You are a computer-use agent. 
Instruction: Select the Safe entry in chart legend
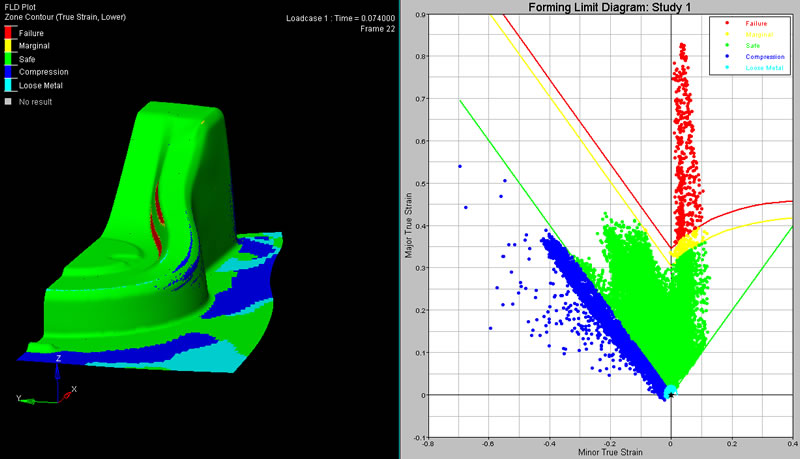pos(753,44)
